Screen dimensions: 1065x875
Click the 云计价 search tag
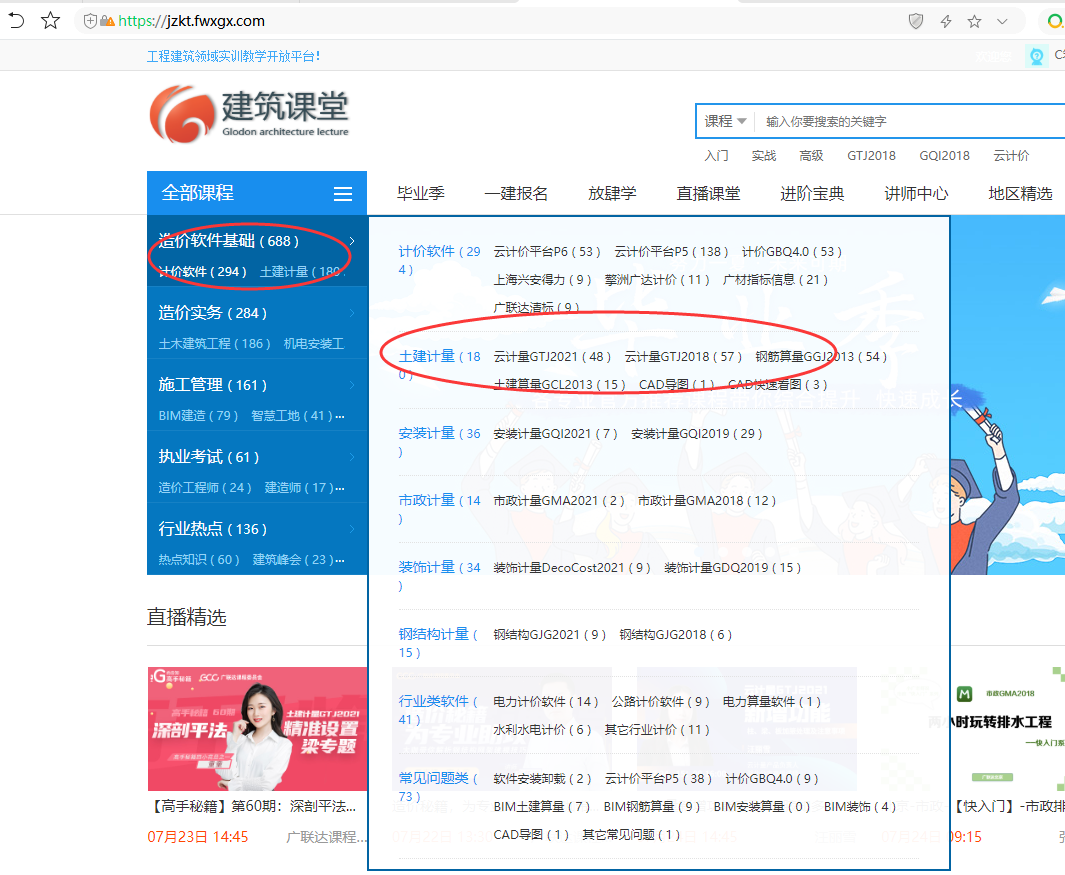pos(1011,156)
